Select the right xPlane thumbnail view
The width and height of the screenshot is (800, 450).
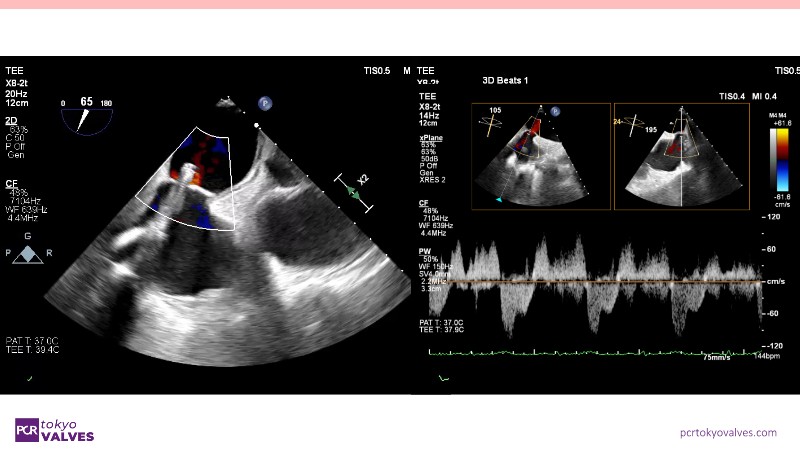680,154
